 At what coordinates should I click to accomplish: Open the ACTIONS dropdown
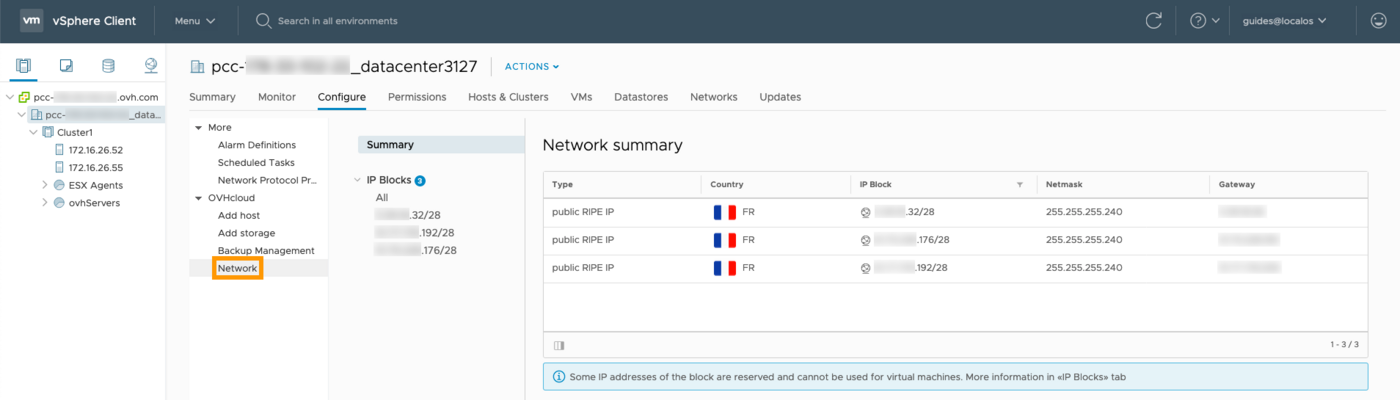click(x=532, y=66)
